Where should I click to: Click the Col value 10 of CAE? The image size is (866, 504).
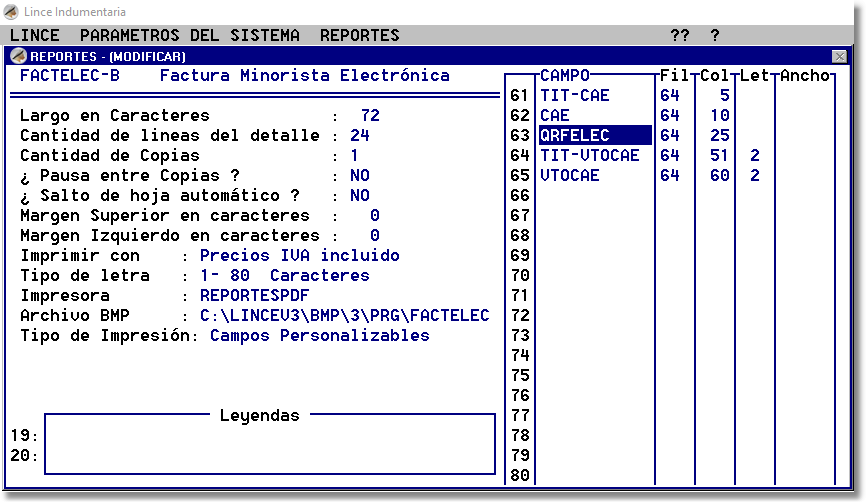tap(720, 115)
